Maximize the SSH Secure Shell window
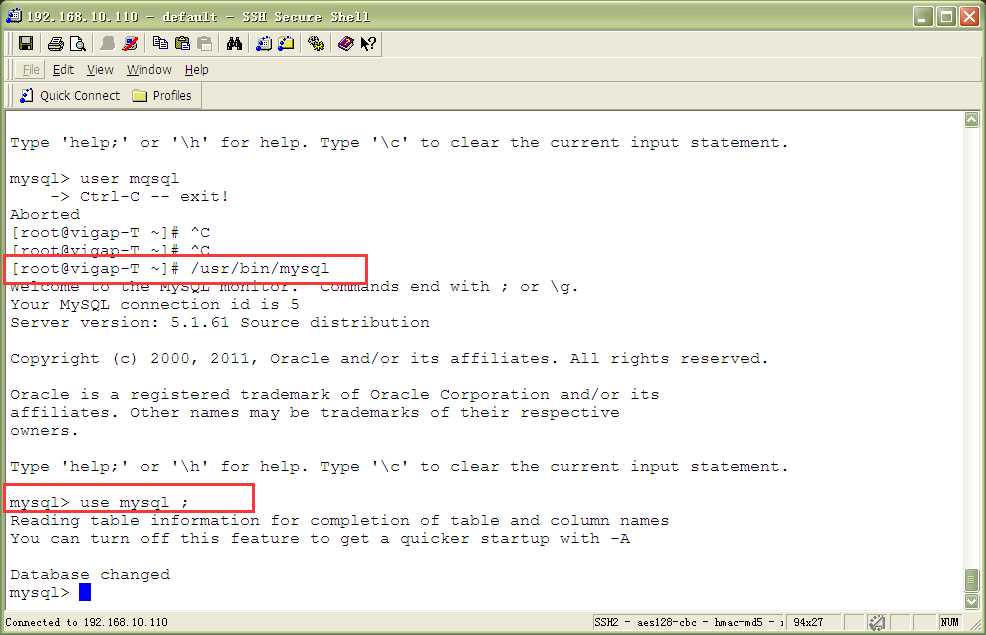 coord(946,16)
